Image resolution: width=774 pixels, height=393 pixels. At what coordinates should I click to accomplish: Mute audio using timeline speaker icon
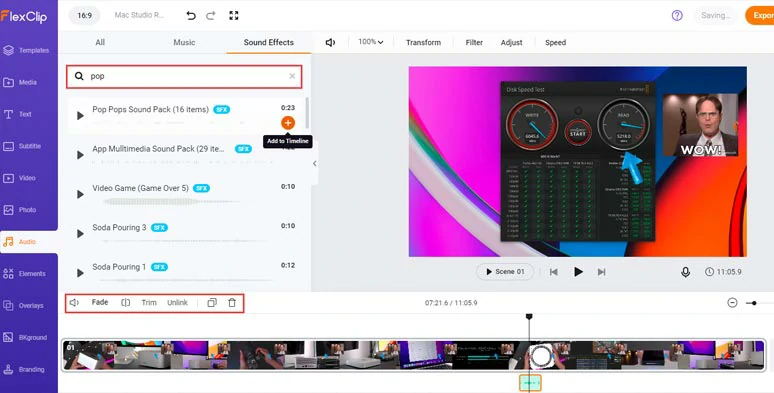coord(74,303)
